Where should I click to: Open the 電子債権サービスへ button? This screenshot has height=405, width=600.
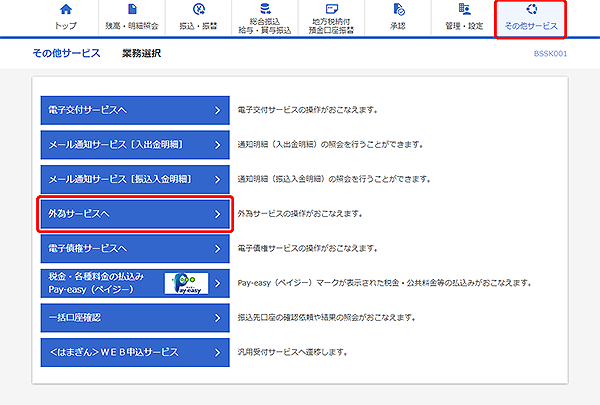point(135,248)
